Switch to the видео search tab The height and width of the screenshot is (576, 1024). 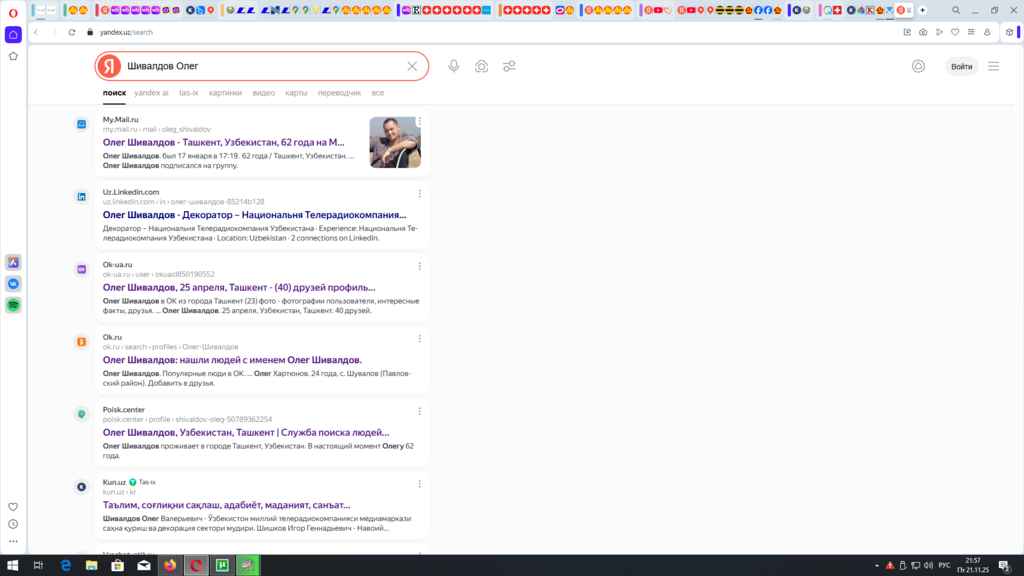tap(263, 93)
